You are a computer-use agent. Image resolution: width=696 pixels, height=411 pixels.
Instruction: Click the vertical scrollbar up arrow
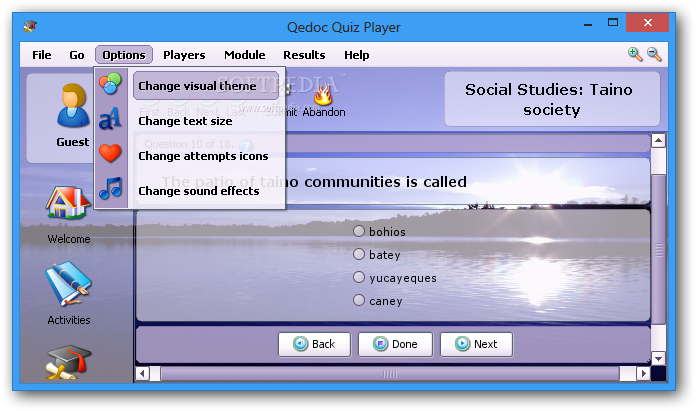pyautogui.click(x=658, y=141)
